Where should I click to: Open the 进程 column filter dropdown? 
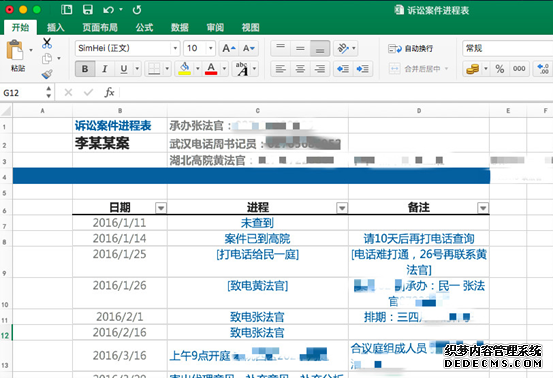(342, 208)
